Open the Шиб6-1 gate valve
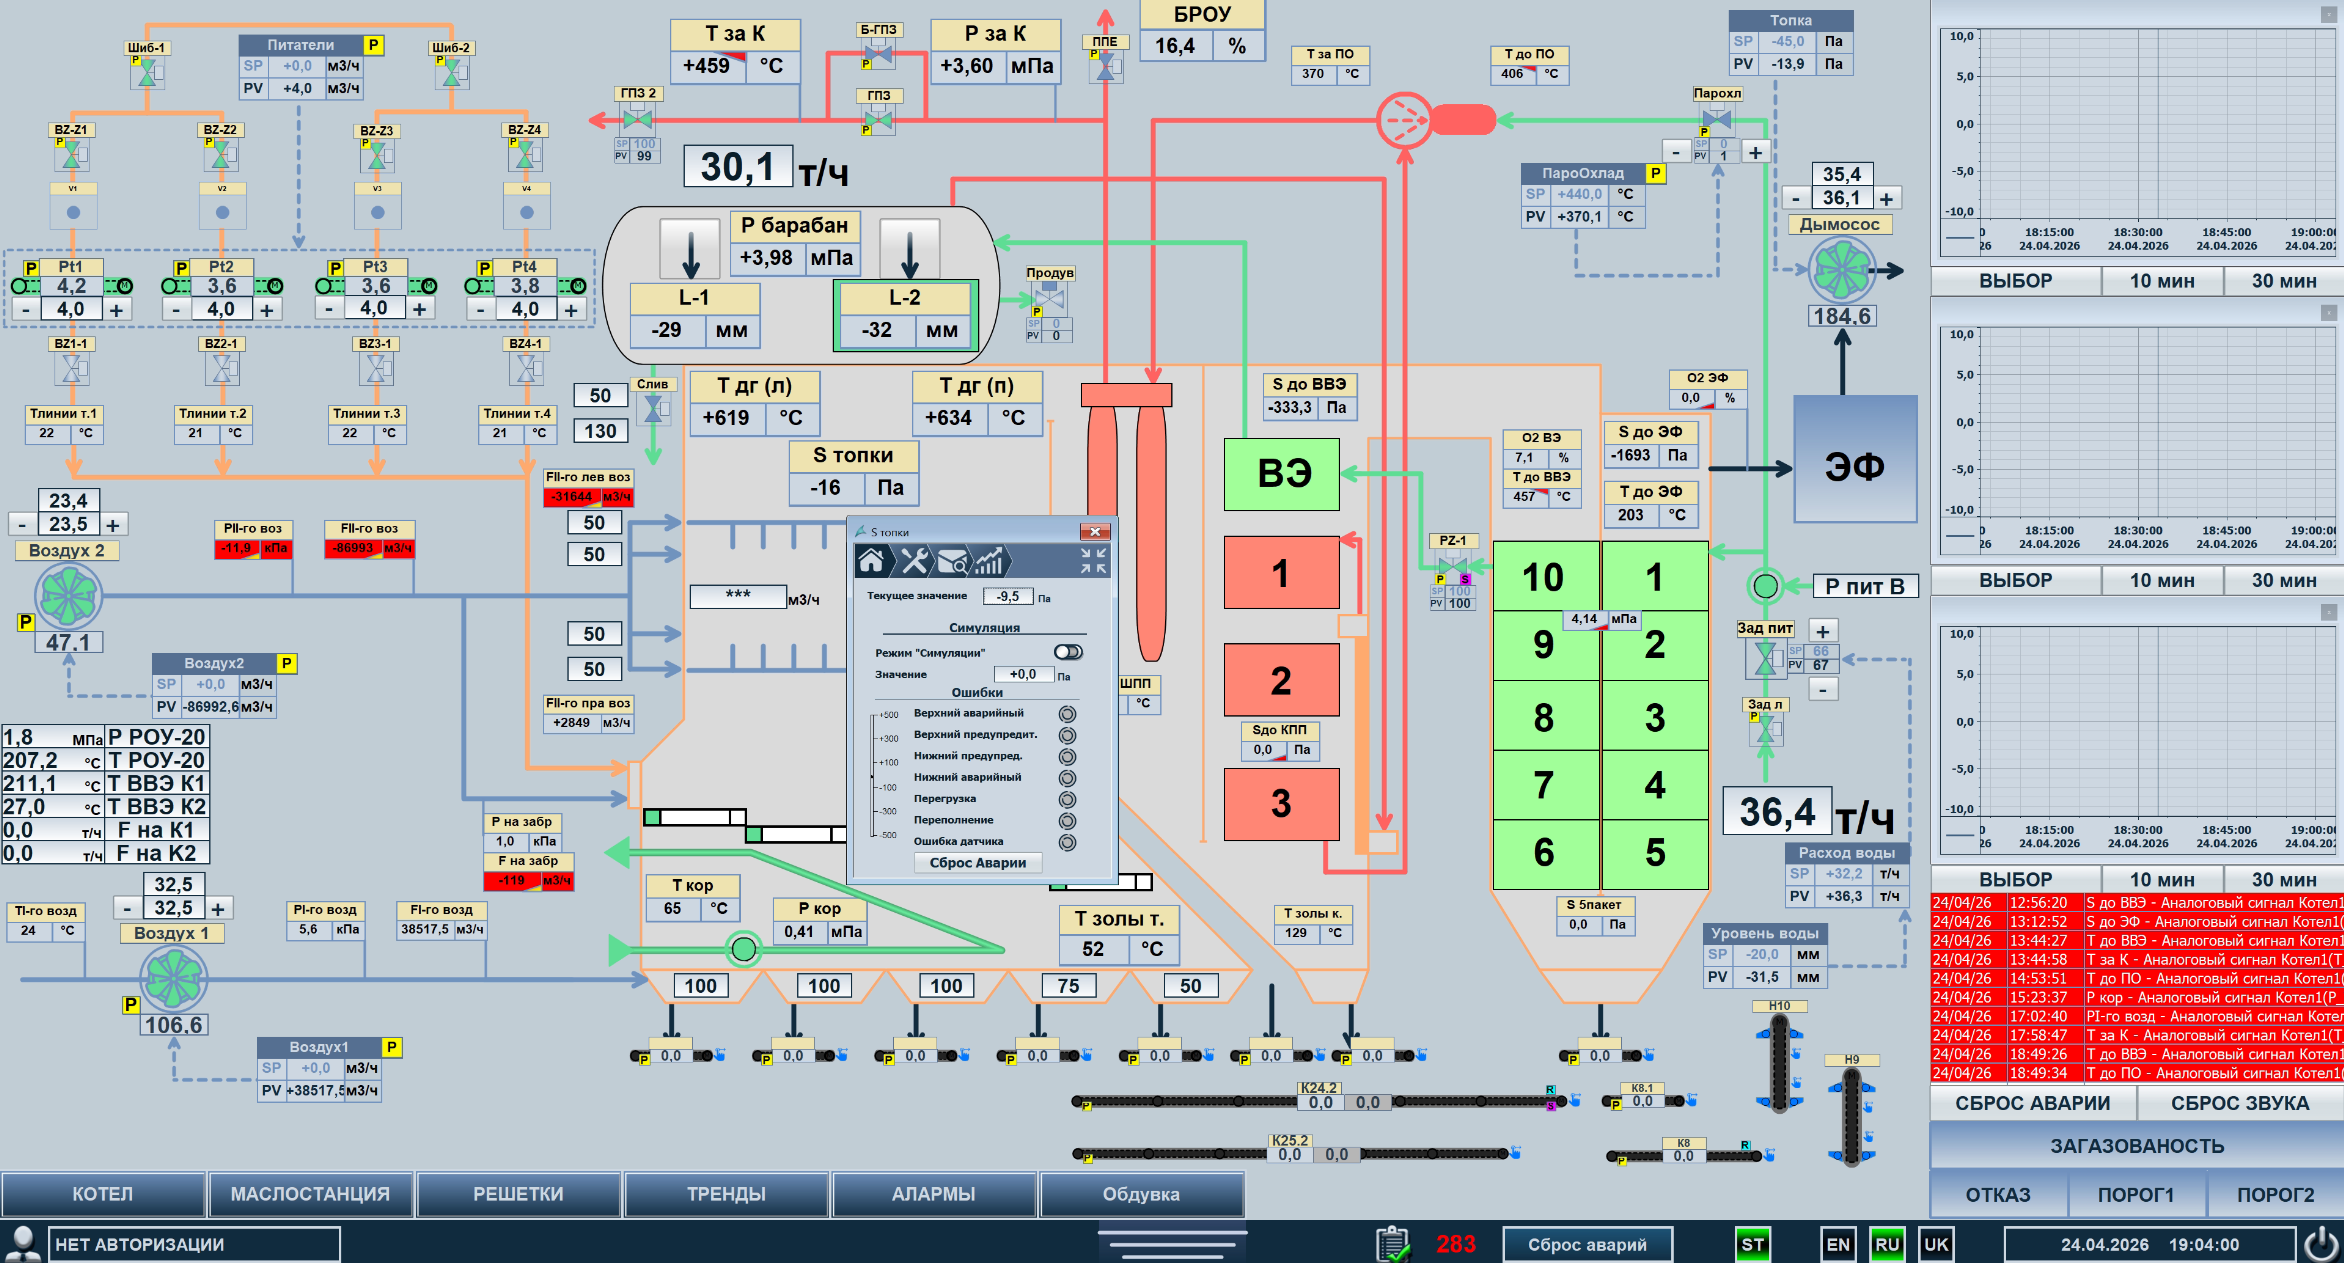The height and width of the screenshot is (1263, 2344). pos(147,72)
